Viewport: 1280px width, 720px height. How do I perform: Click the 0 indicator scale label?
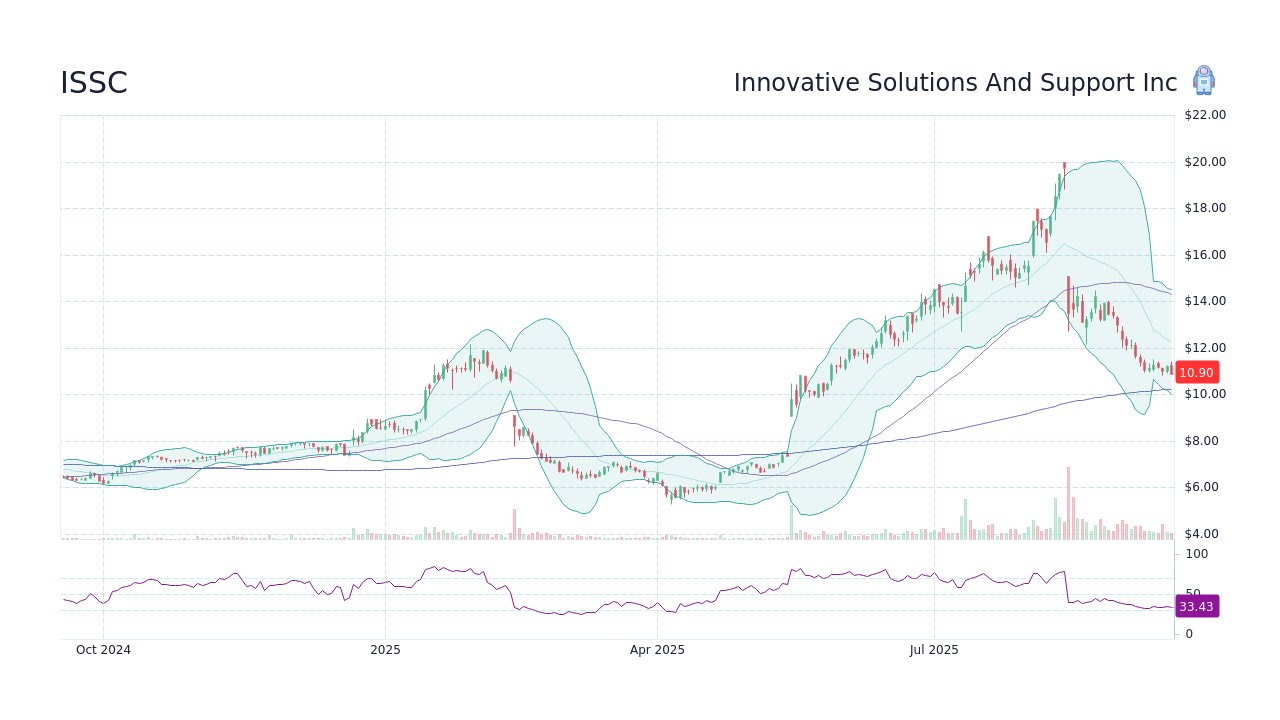(1188, 633)
